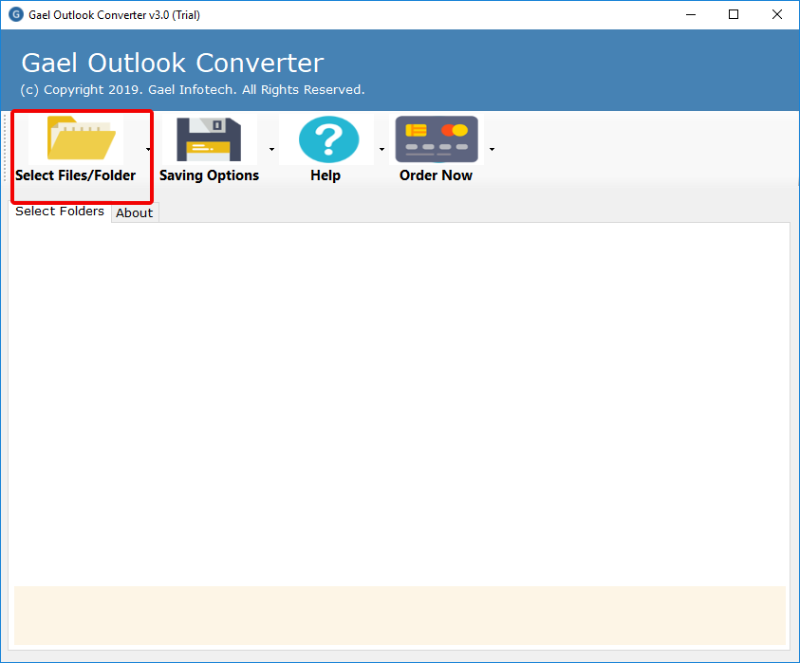800x663 pixels.
Task: Click the Saving Options text label
Action: pyautogui.click(x=209, y=176)
